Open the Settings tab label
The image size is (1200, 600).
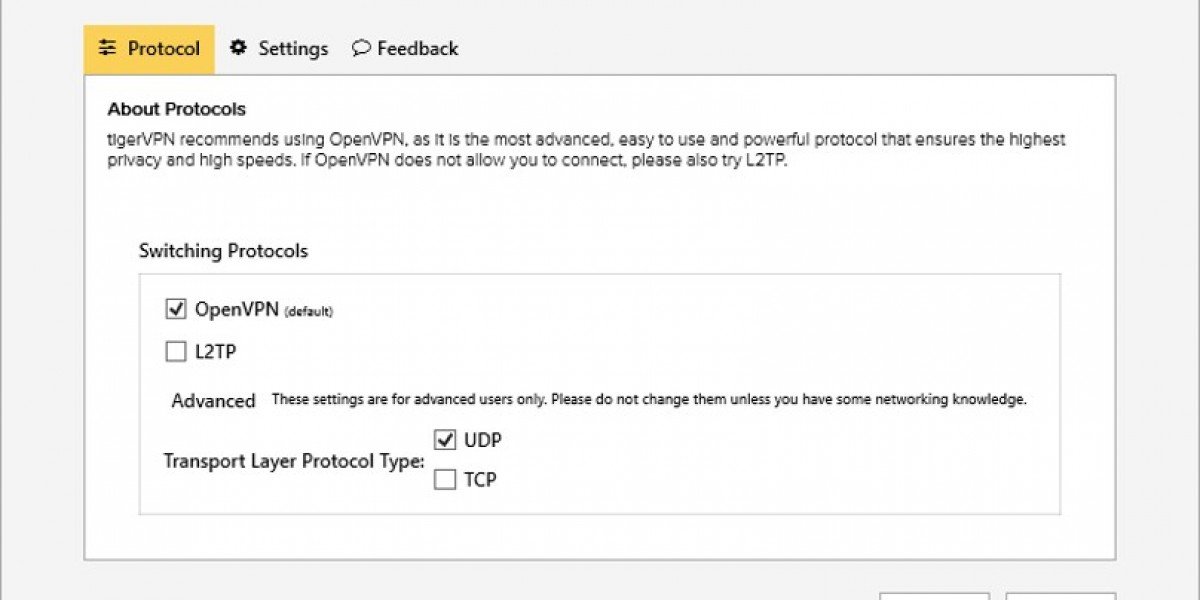(293, 48)
